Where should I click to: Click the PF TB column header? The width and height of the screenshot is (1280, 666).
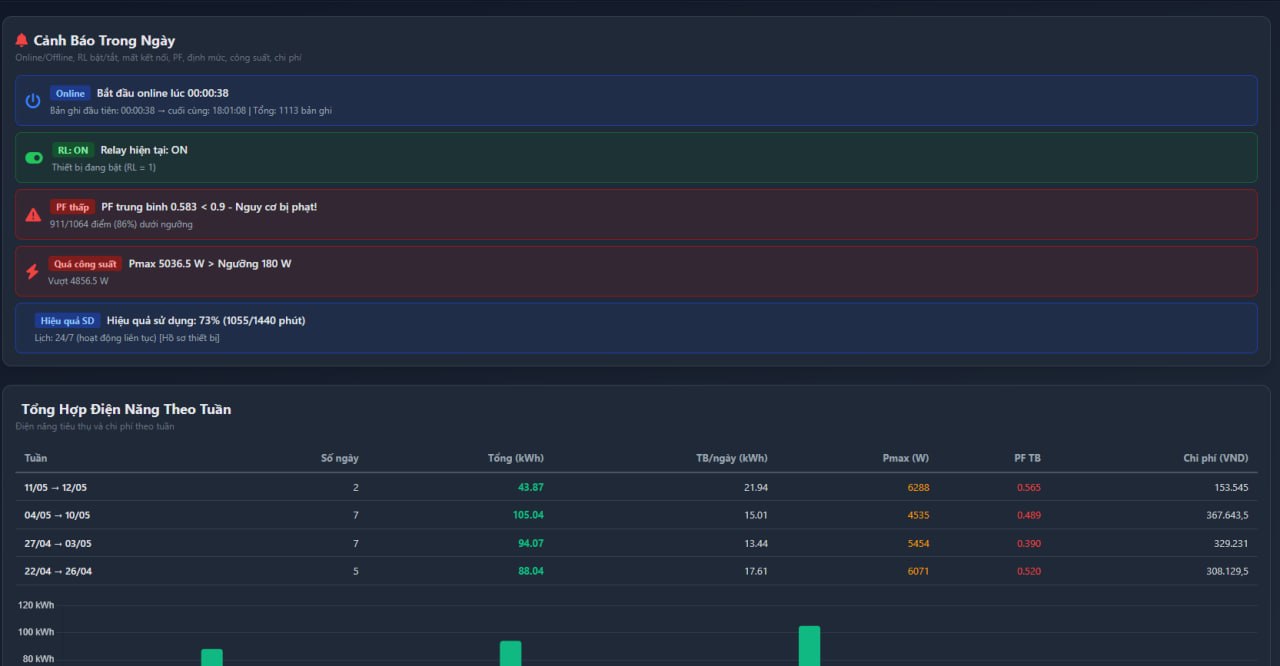pos(1027,458)
